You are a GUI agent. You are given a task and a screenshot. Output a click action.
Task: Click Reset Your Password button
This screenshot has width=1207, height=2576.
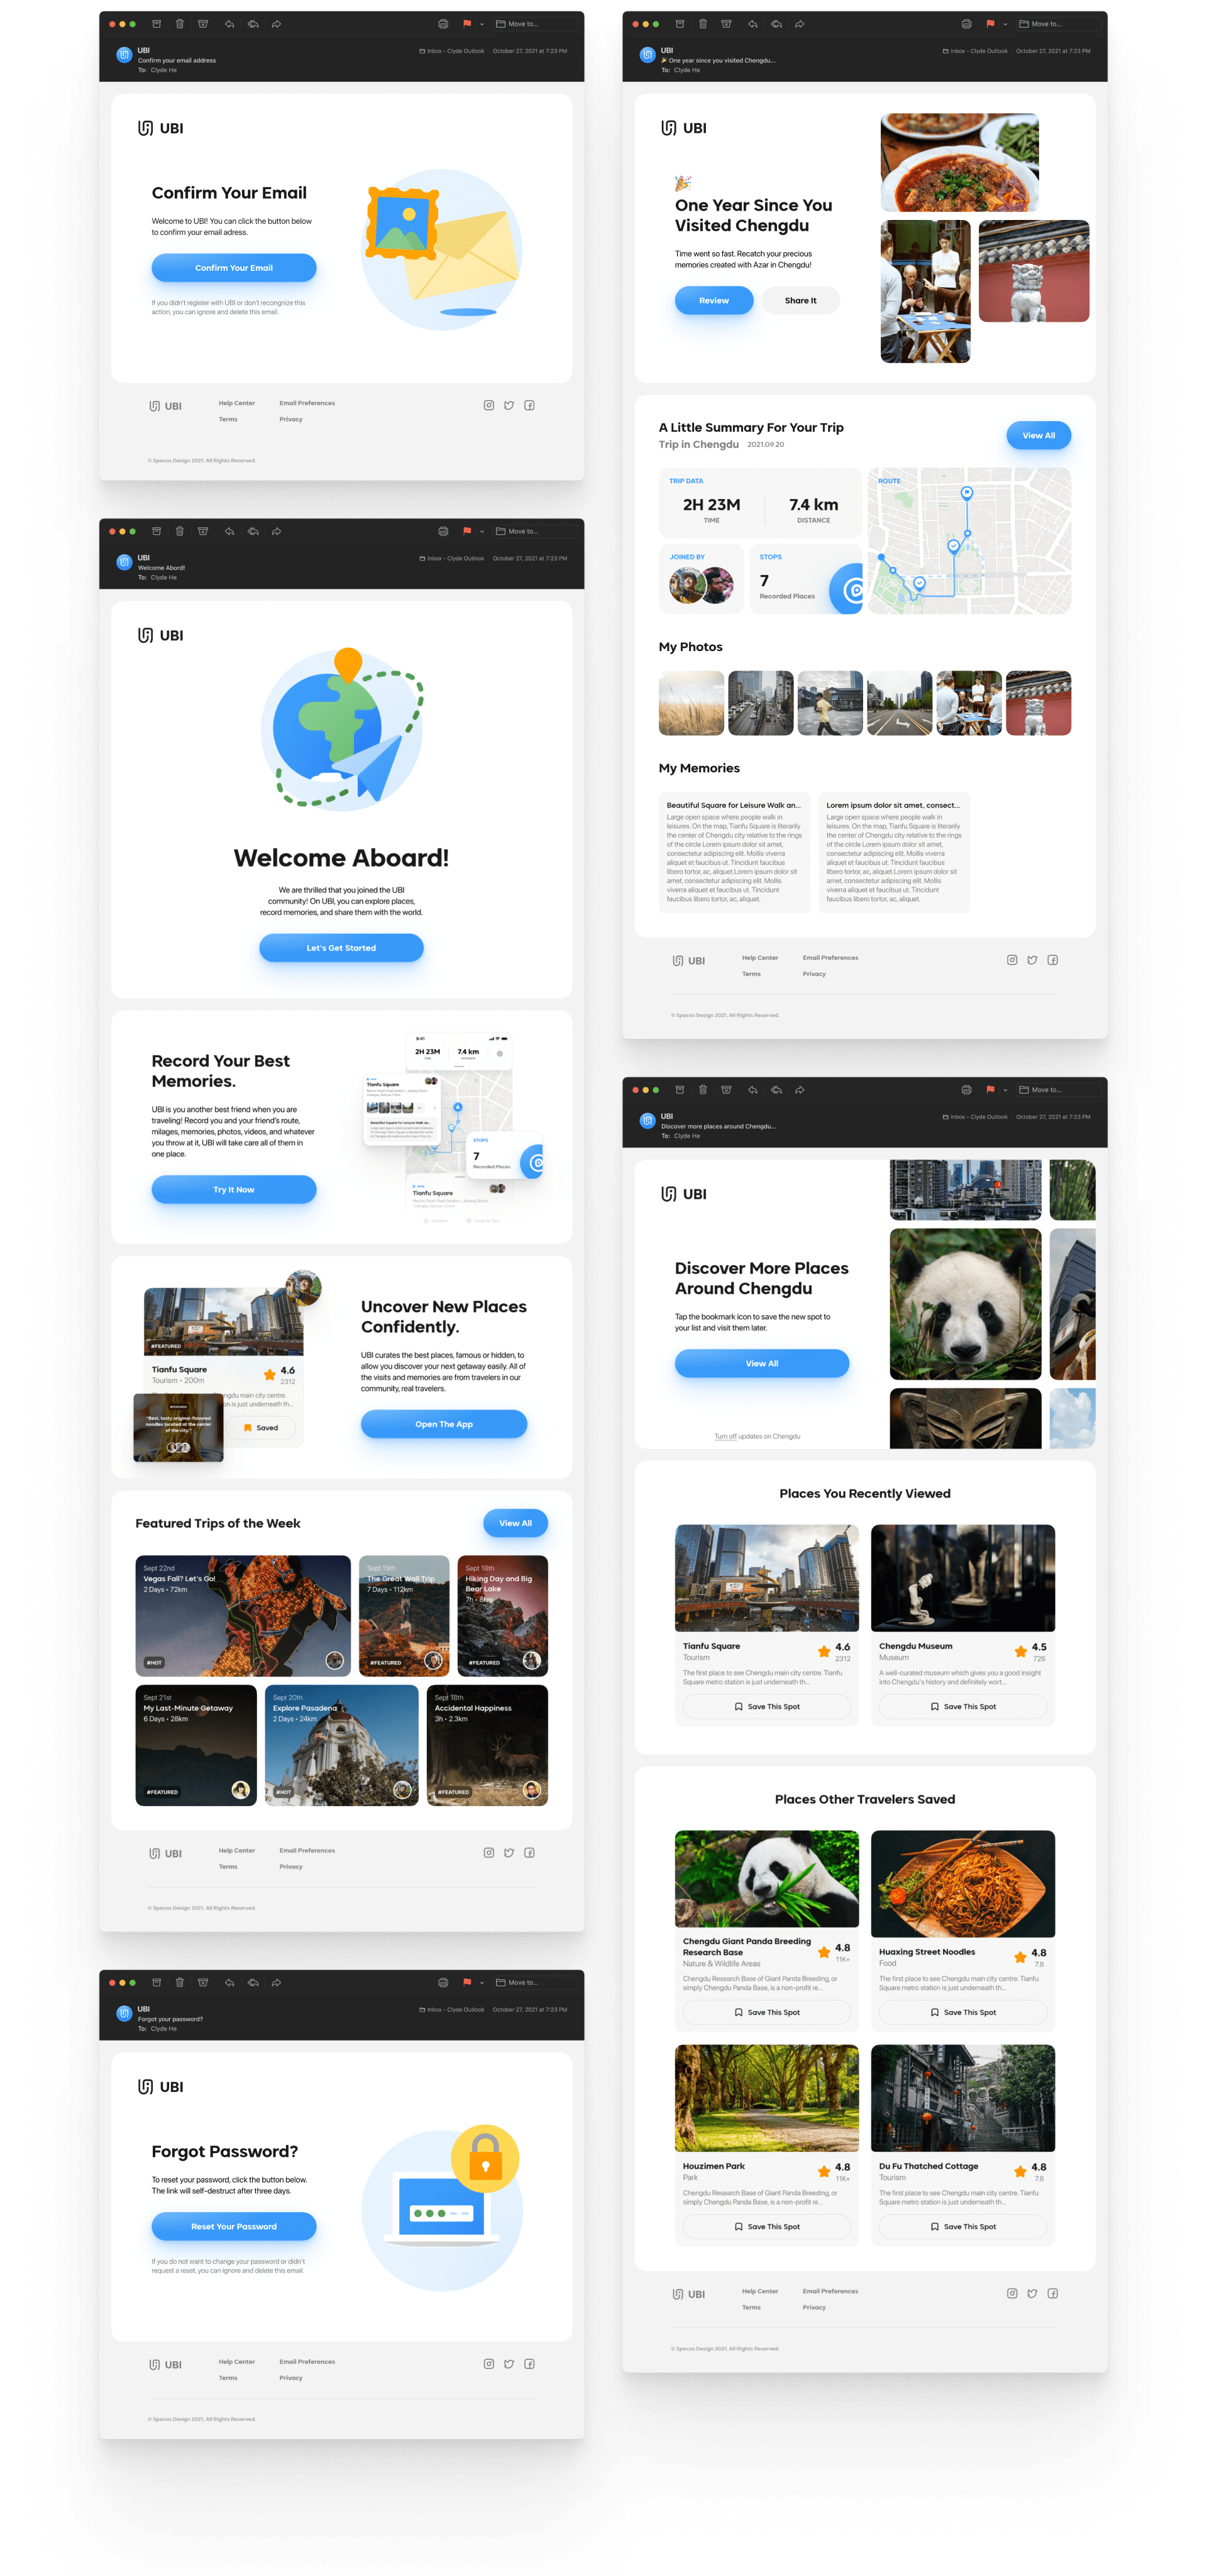234,2226
